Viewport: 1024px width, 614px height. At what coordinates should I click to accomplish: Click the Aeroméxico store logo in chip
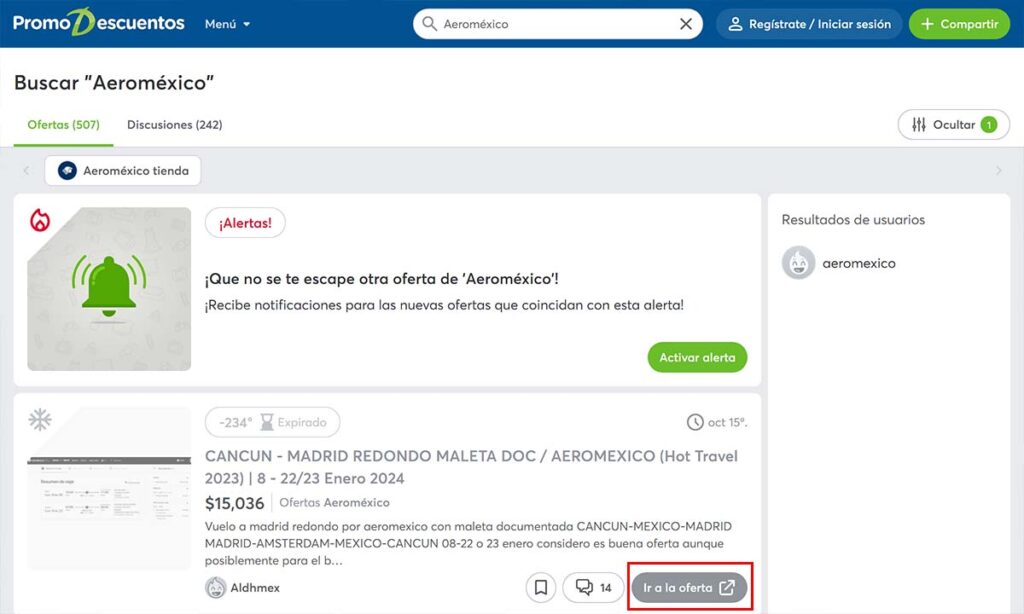click(x=67, y=170)
